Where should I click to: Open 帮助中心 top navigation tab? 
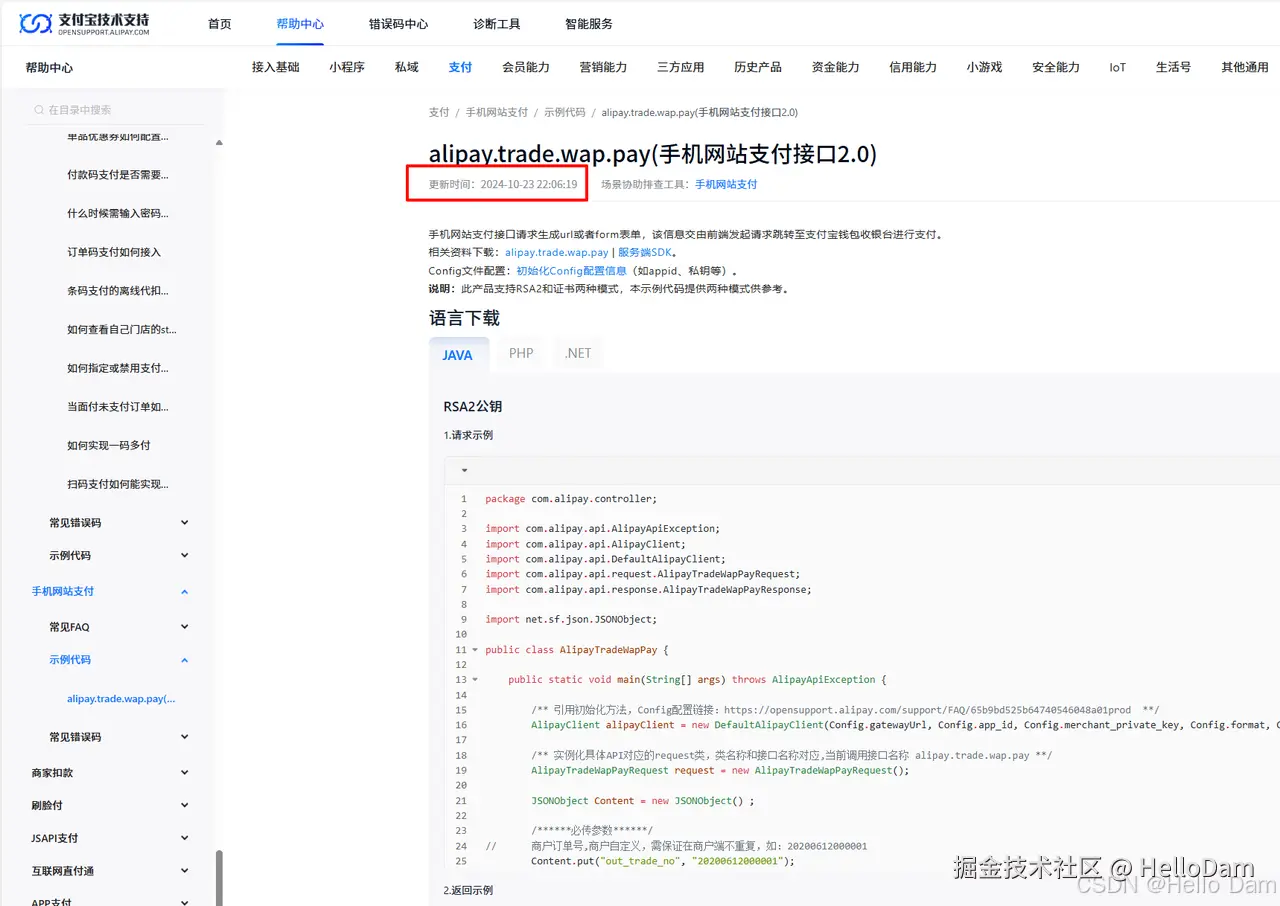[x=300, y=24]
